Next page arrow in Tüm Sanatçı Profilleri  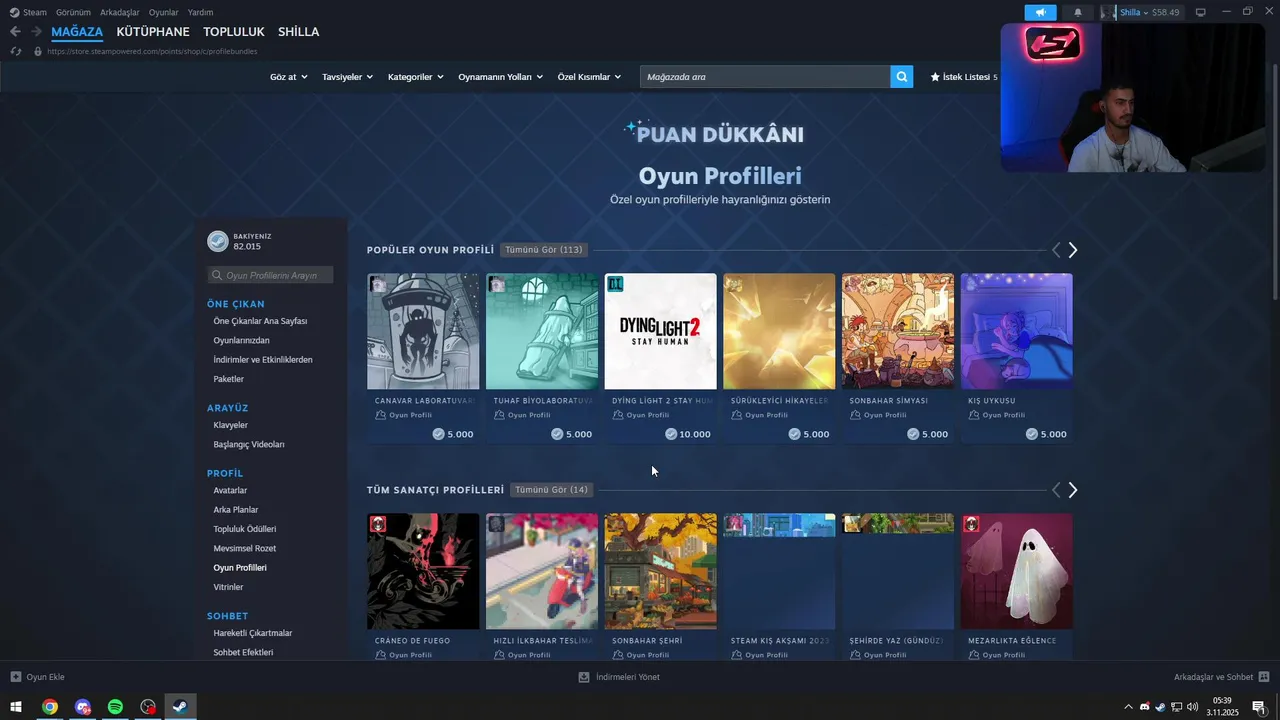pyautogui.click(x=1073, y=490)
